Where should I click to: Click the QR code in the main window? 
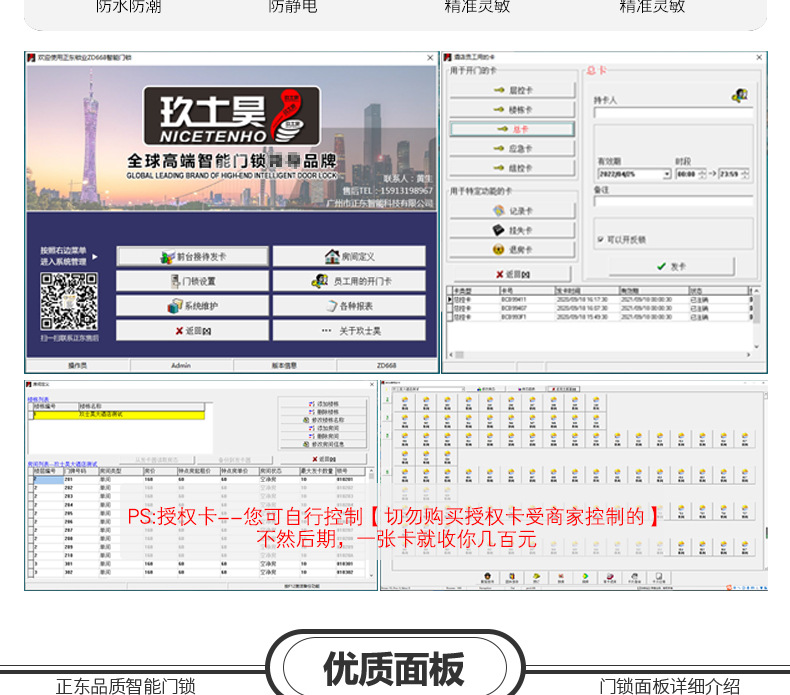click(69, 301)
